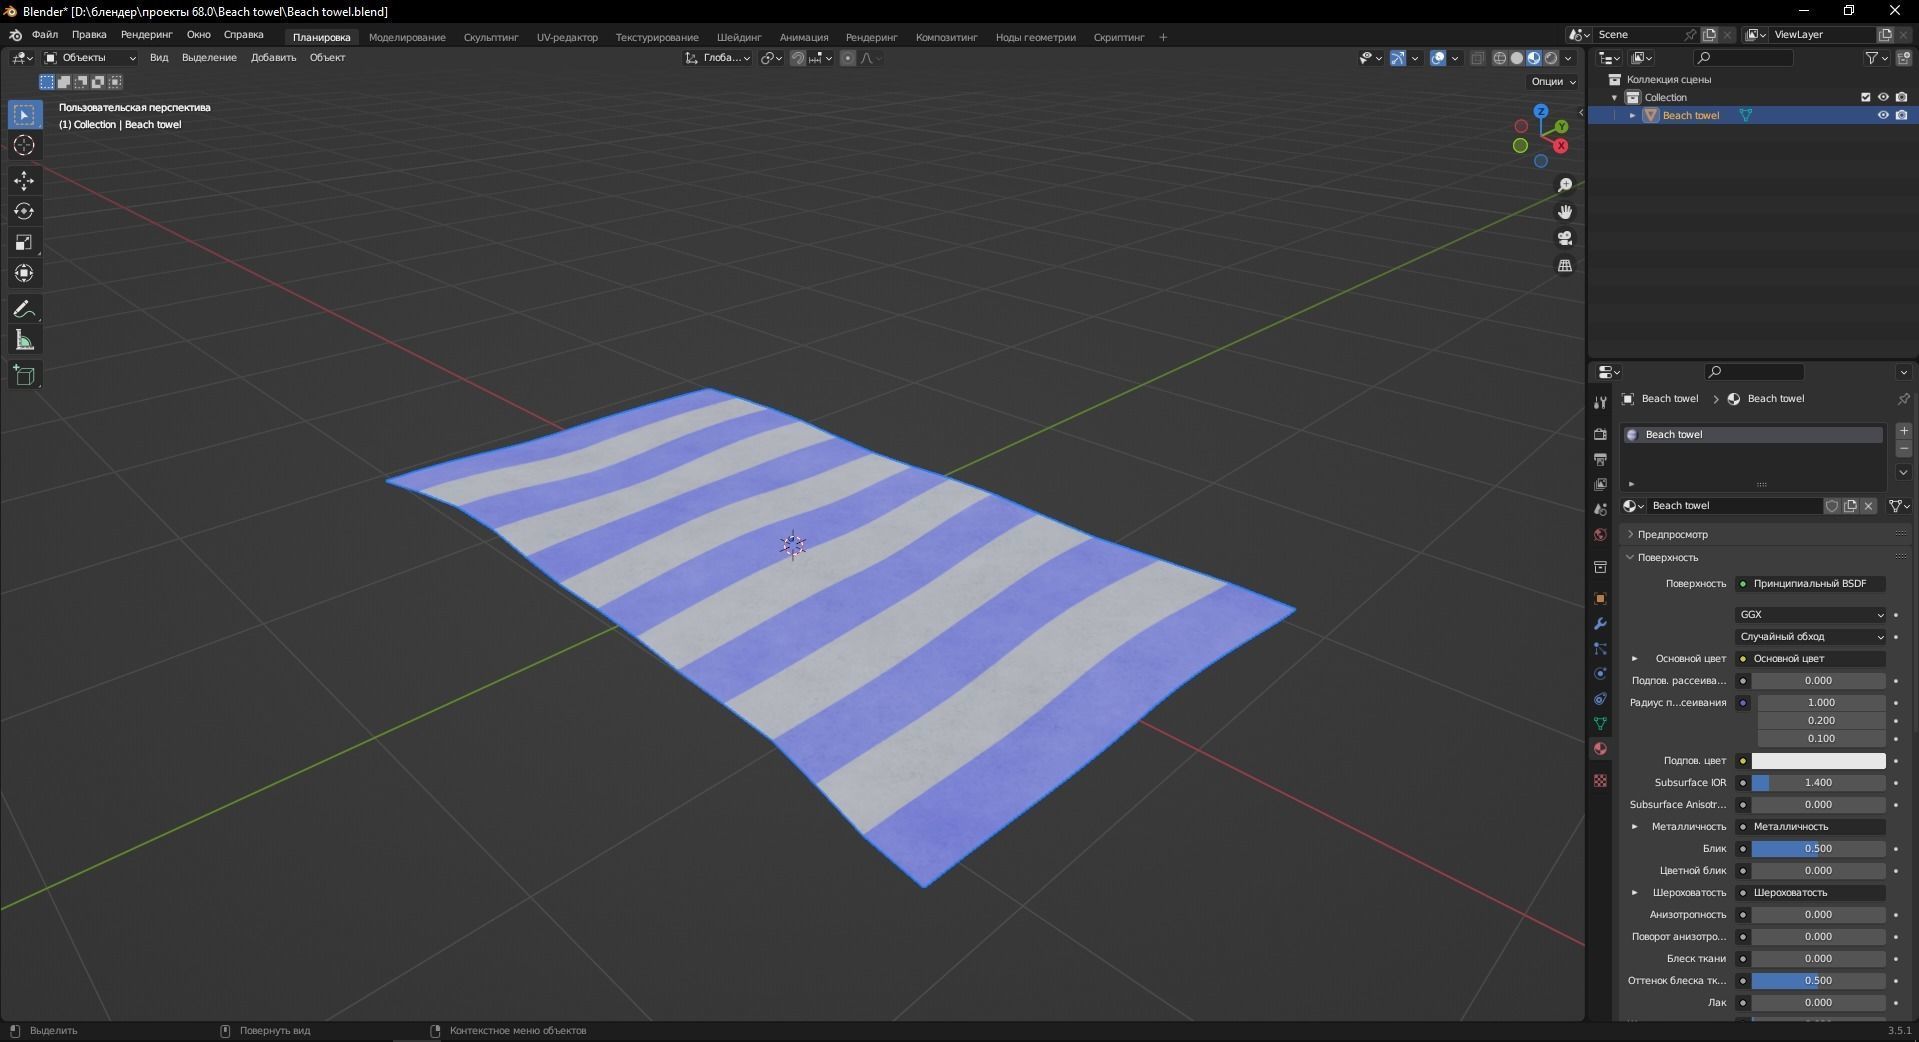1919x1042 pixels.
Task: Open the Material properties tab
Action: tap(1600, 749)
